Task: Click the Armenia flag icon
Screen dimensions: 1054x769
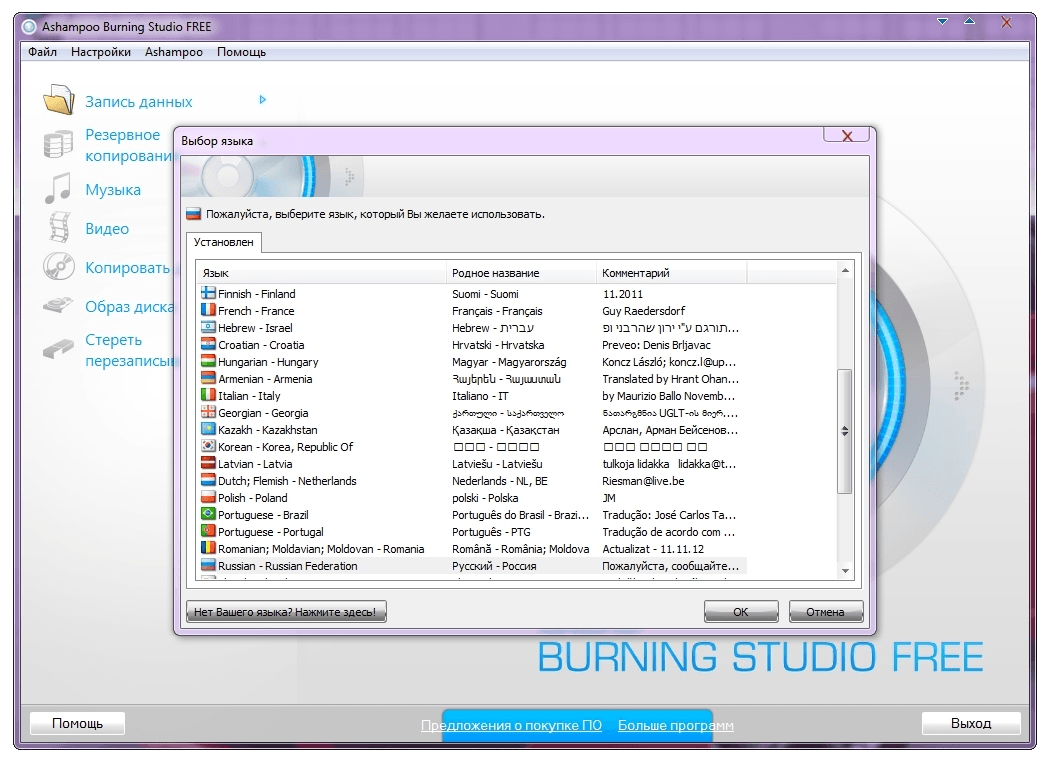Action: tap(208, 378)
